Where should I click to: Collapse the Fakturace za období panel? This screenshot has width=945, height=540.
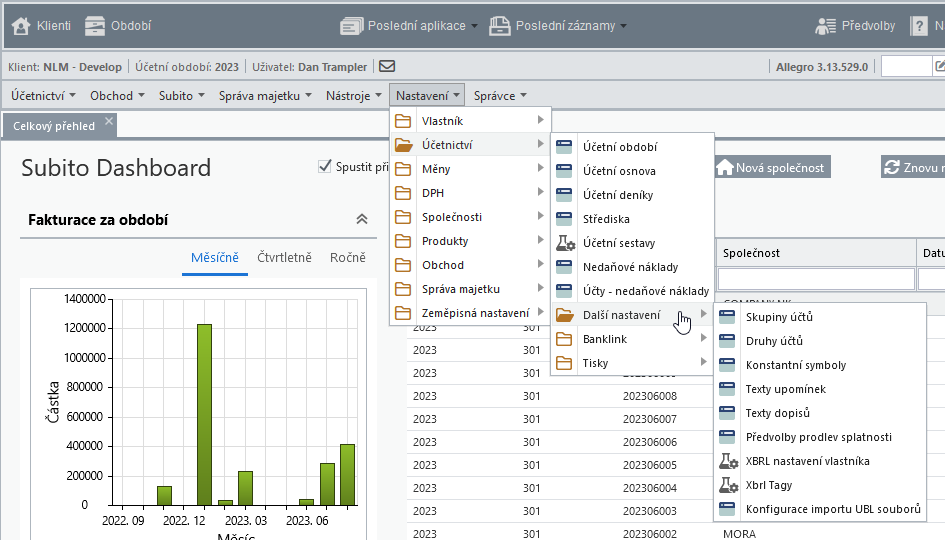point(362,219)
